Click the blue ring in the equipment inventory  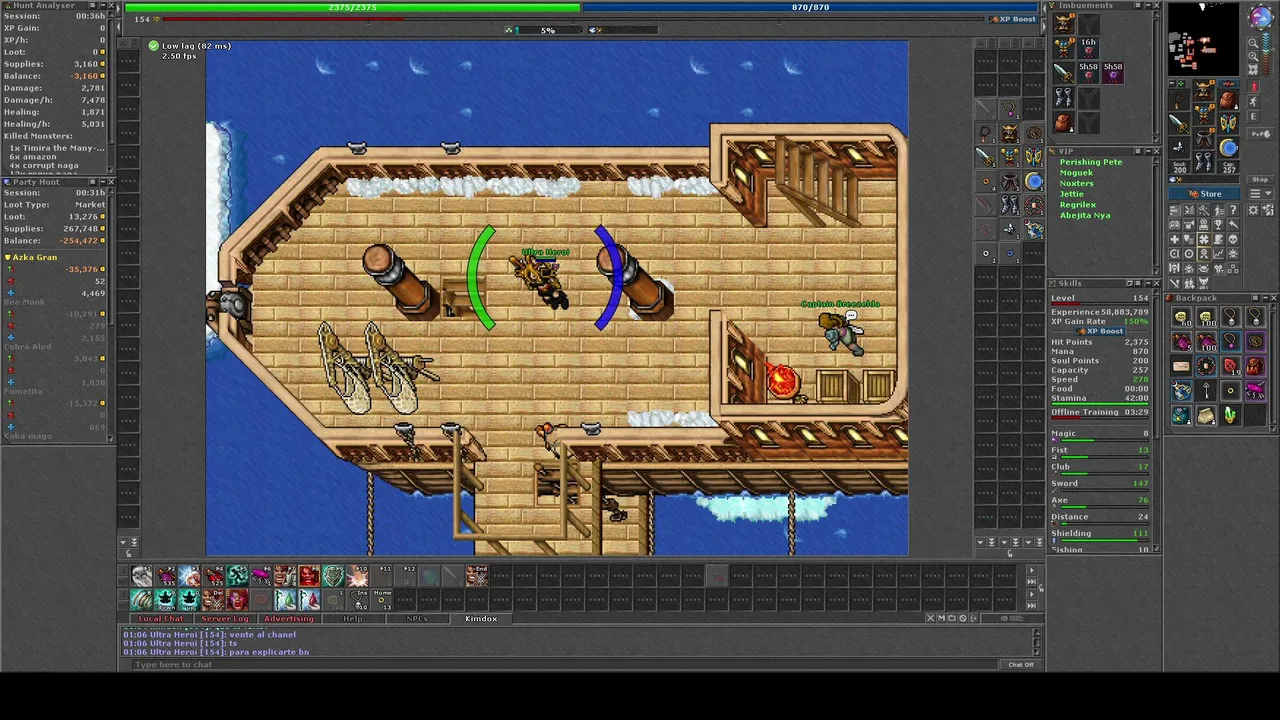(x=1228, y=148)
